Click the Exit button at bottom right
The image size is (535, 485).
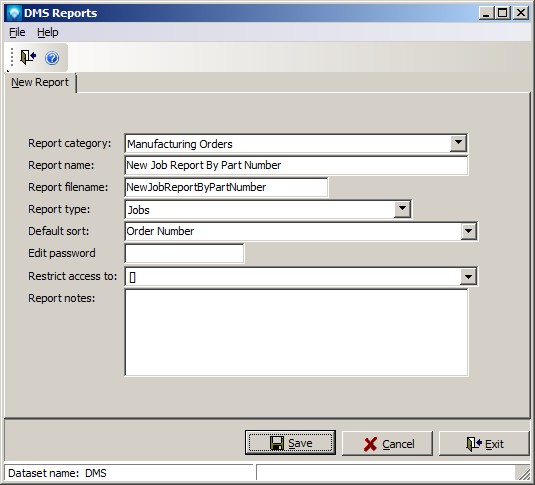tap(484, 444)
